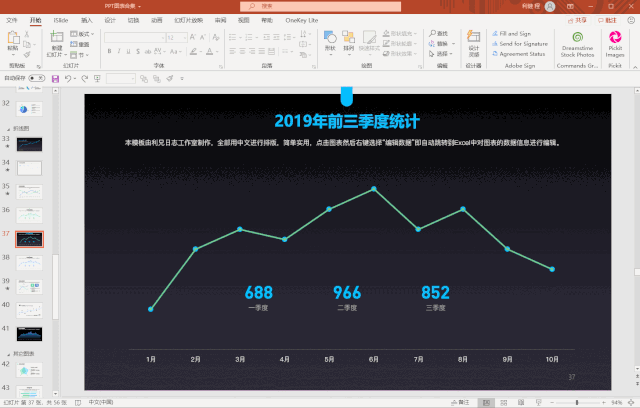Click the Reset slide button
The width and height of the screenshot is (640, 408).
click(x=80, y=44)
